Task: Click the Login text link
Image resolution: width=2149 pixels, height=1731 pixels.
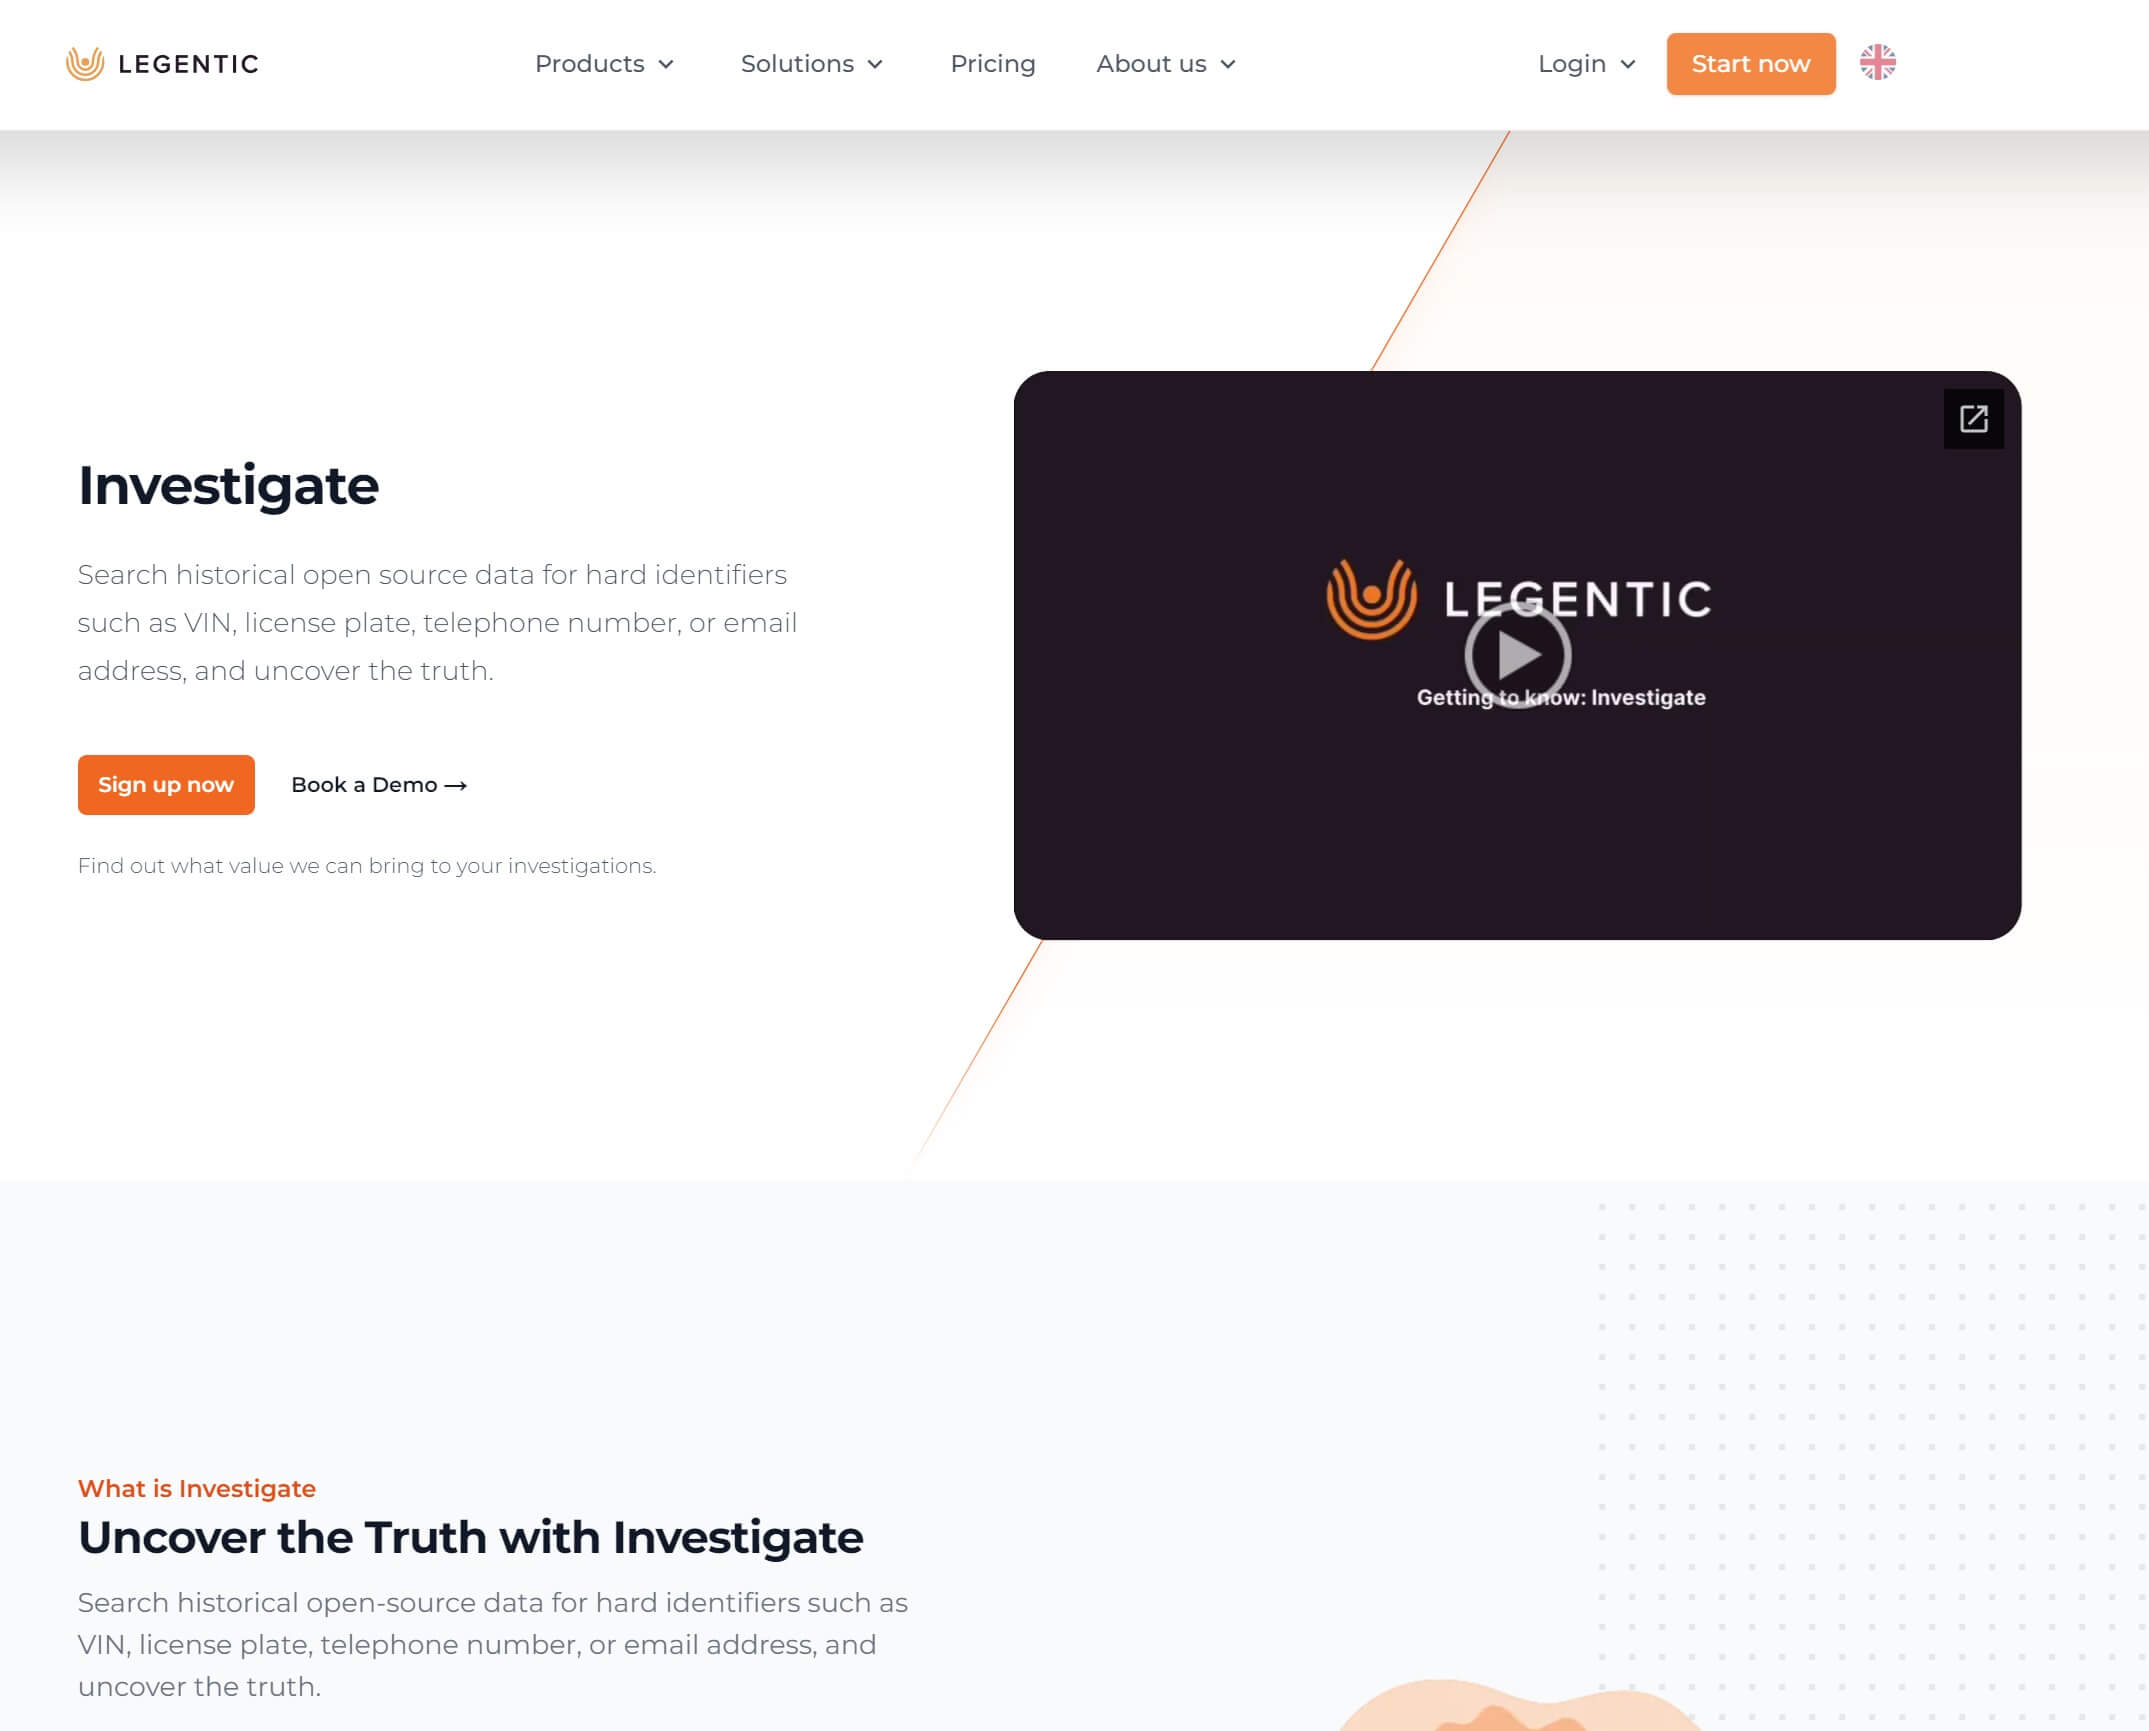Action: tap(1572, 64)
